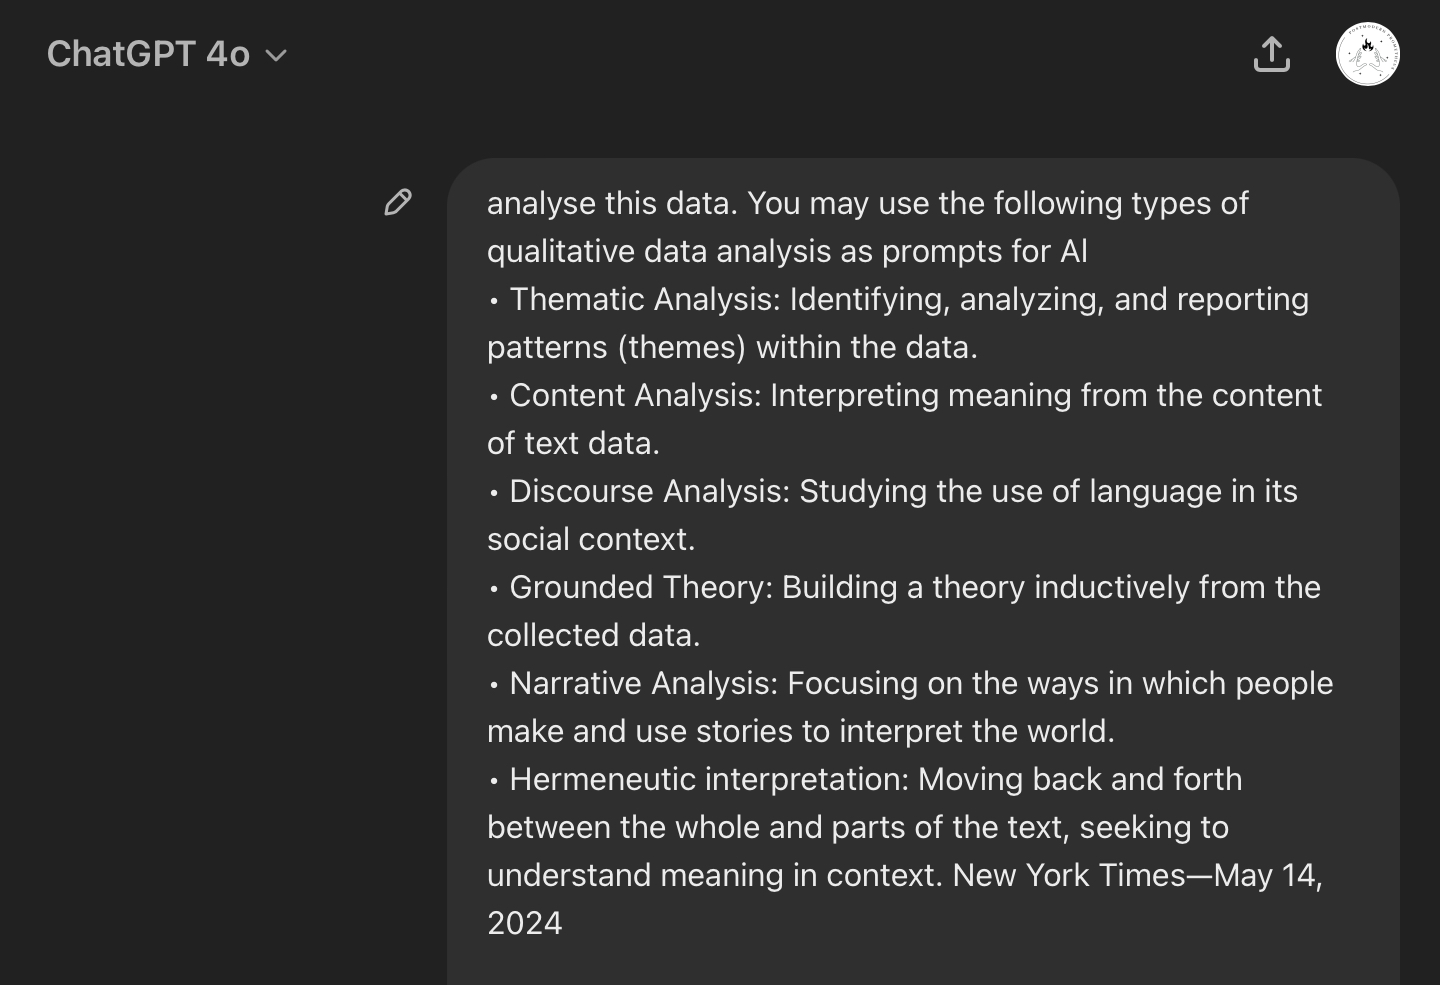The image size is (1440, 985).
Task: Click the share conversation upload icon
Action: tap(1271, 54)
